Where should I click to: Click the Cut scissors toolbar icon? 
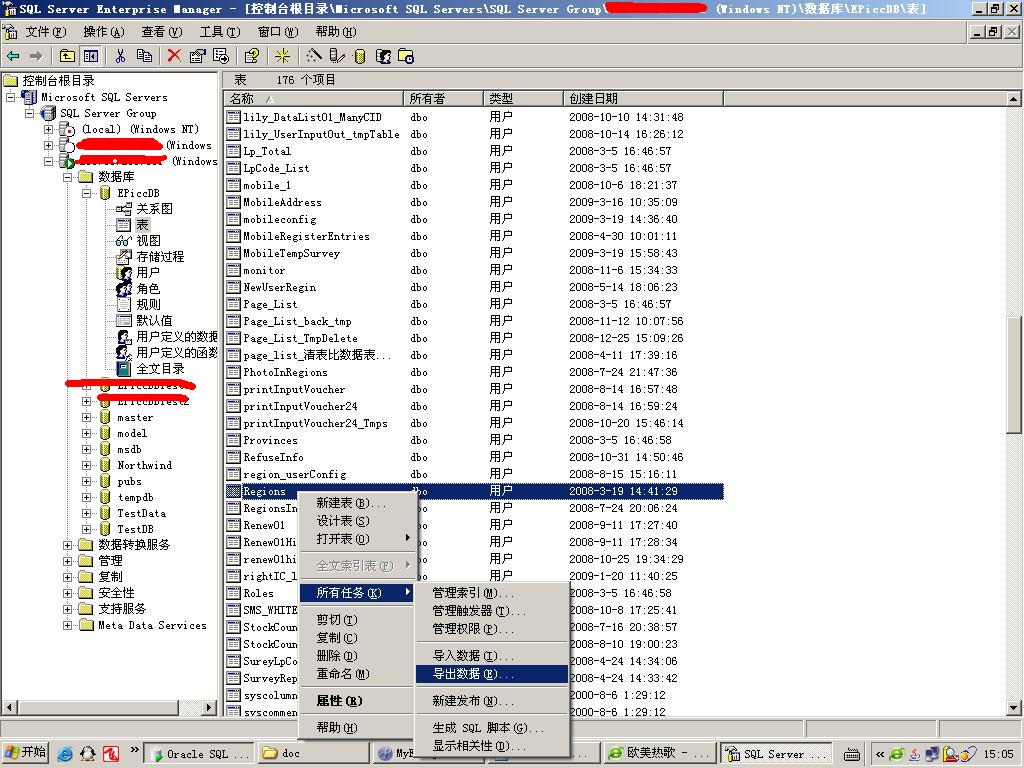[121, 56]
